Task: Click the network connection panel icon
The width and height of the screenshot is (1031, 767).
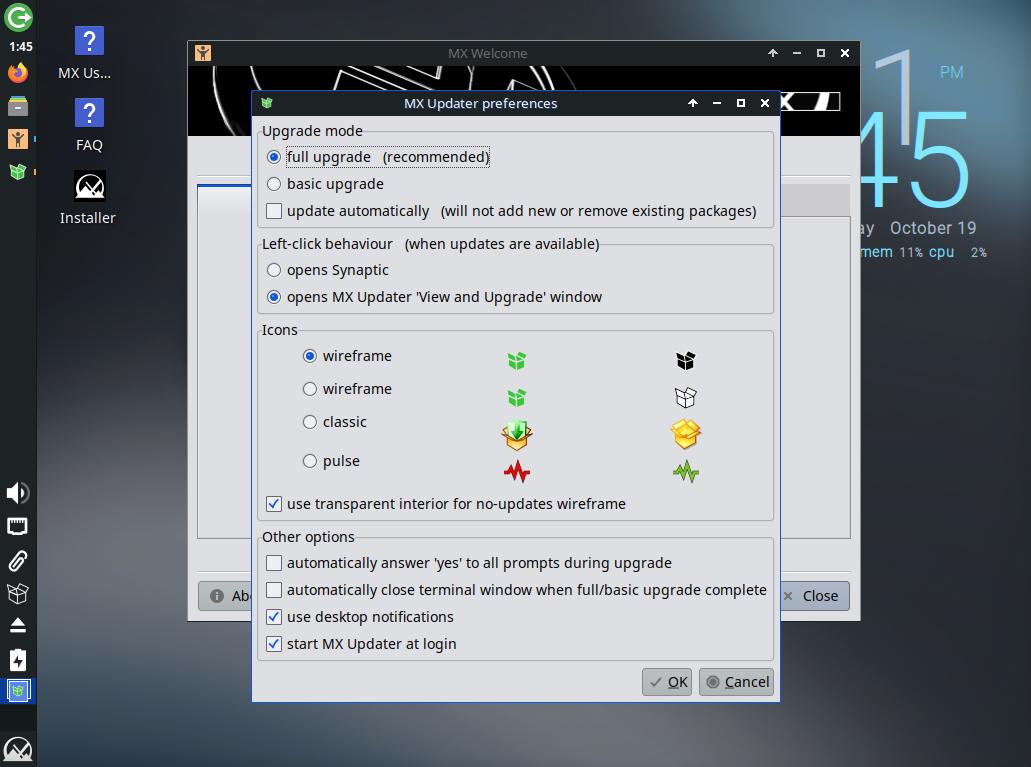Action: coord(18,526)
